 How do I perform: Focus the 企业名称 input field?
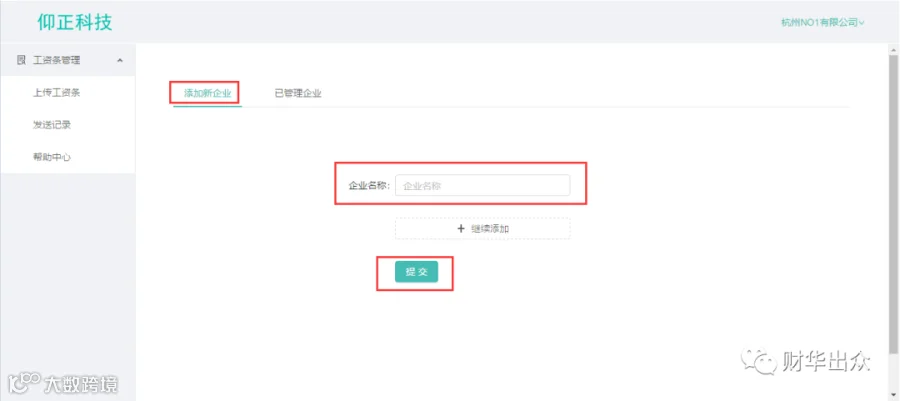tap(482, 185)
